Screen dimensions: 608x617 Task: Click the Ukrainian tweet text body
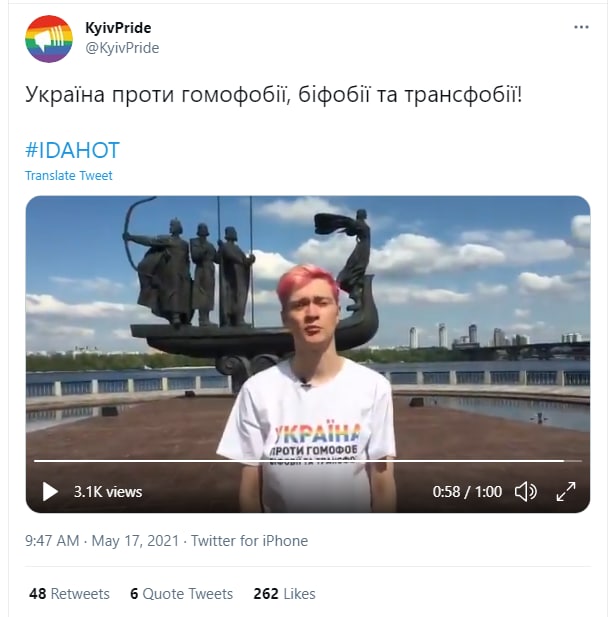(274, 95)
